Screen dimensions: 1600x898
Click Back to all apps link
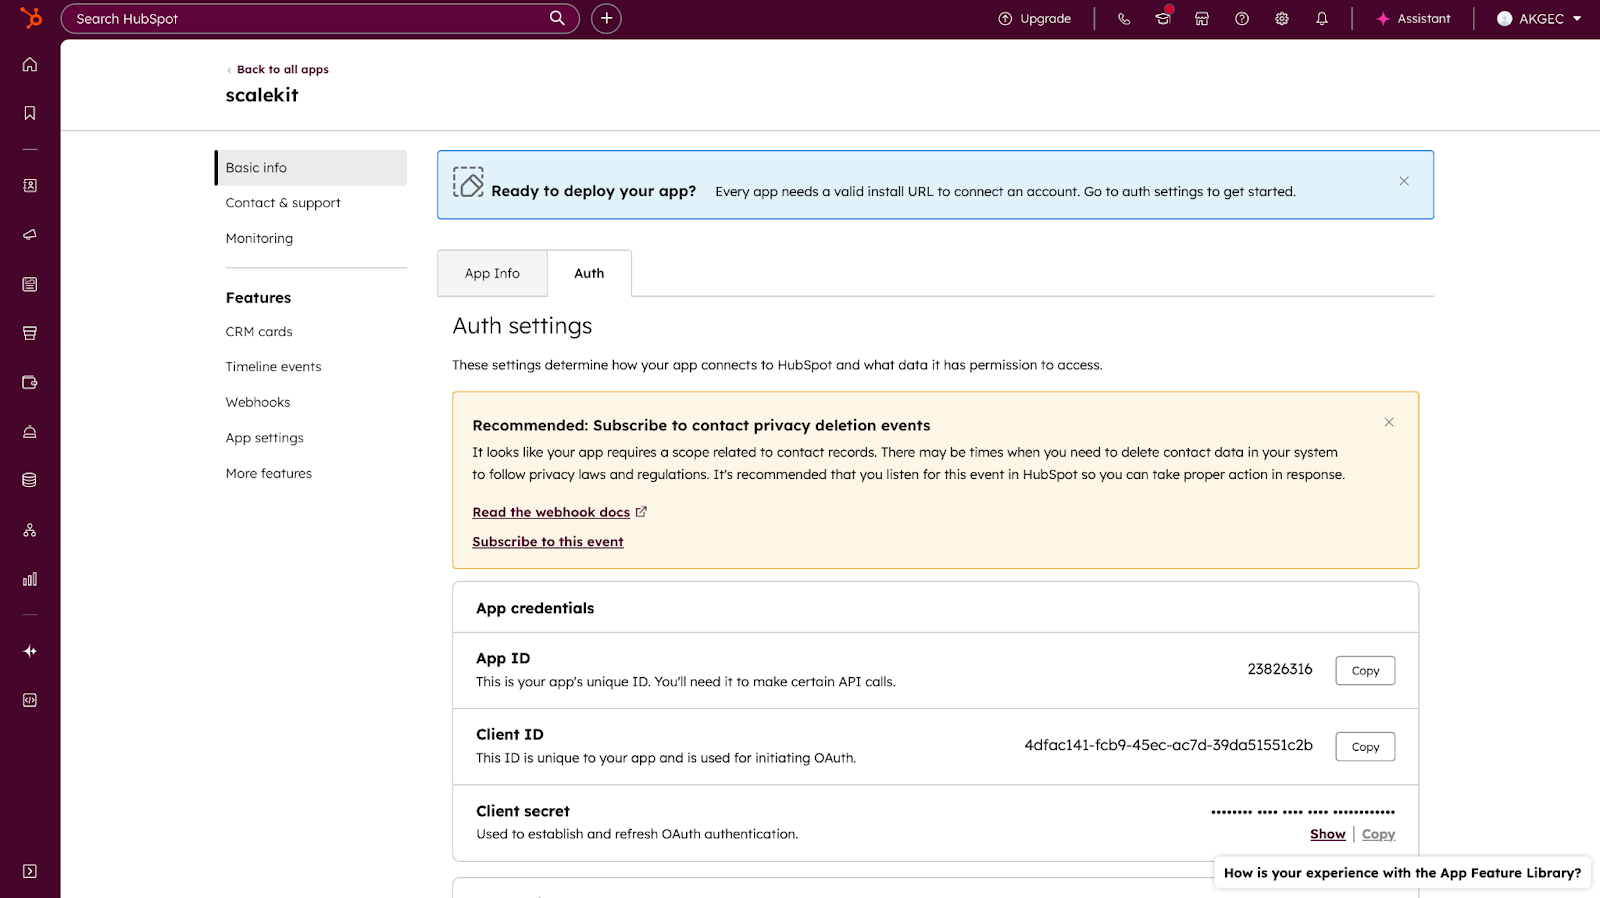[278, 69]
